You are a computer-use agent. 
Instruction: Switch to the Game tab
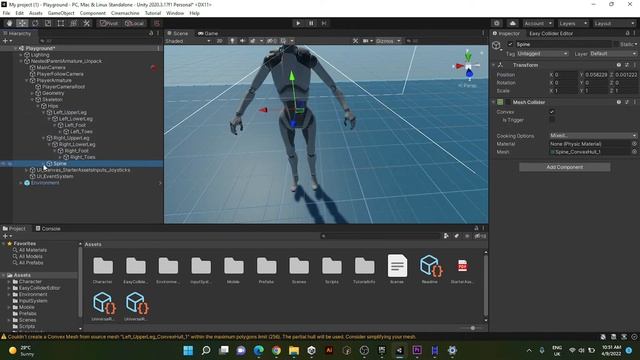pos(208,33)
